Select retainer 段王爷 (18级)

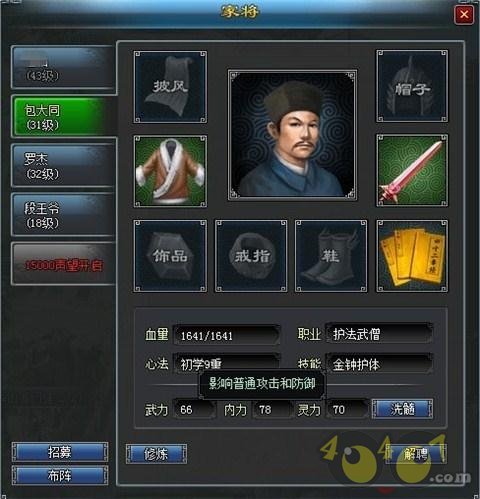tap(63, 214)
